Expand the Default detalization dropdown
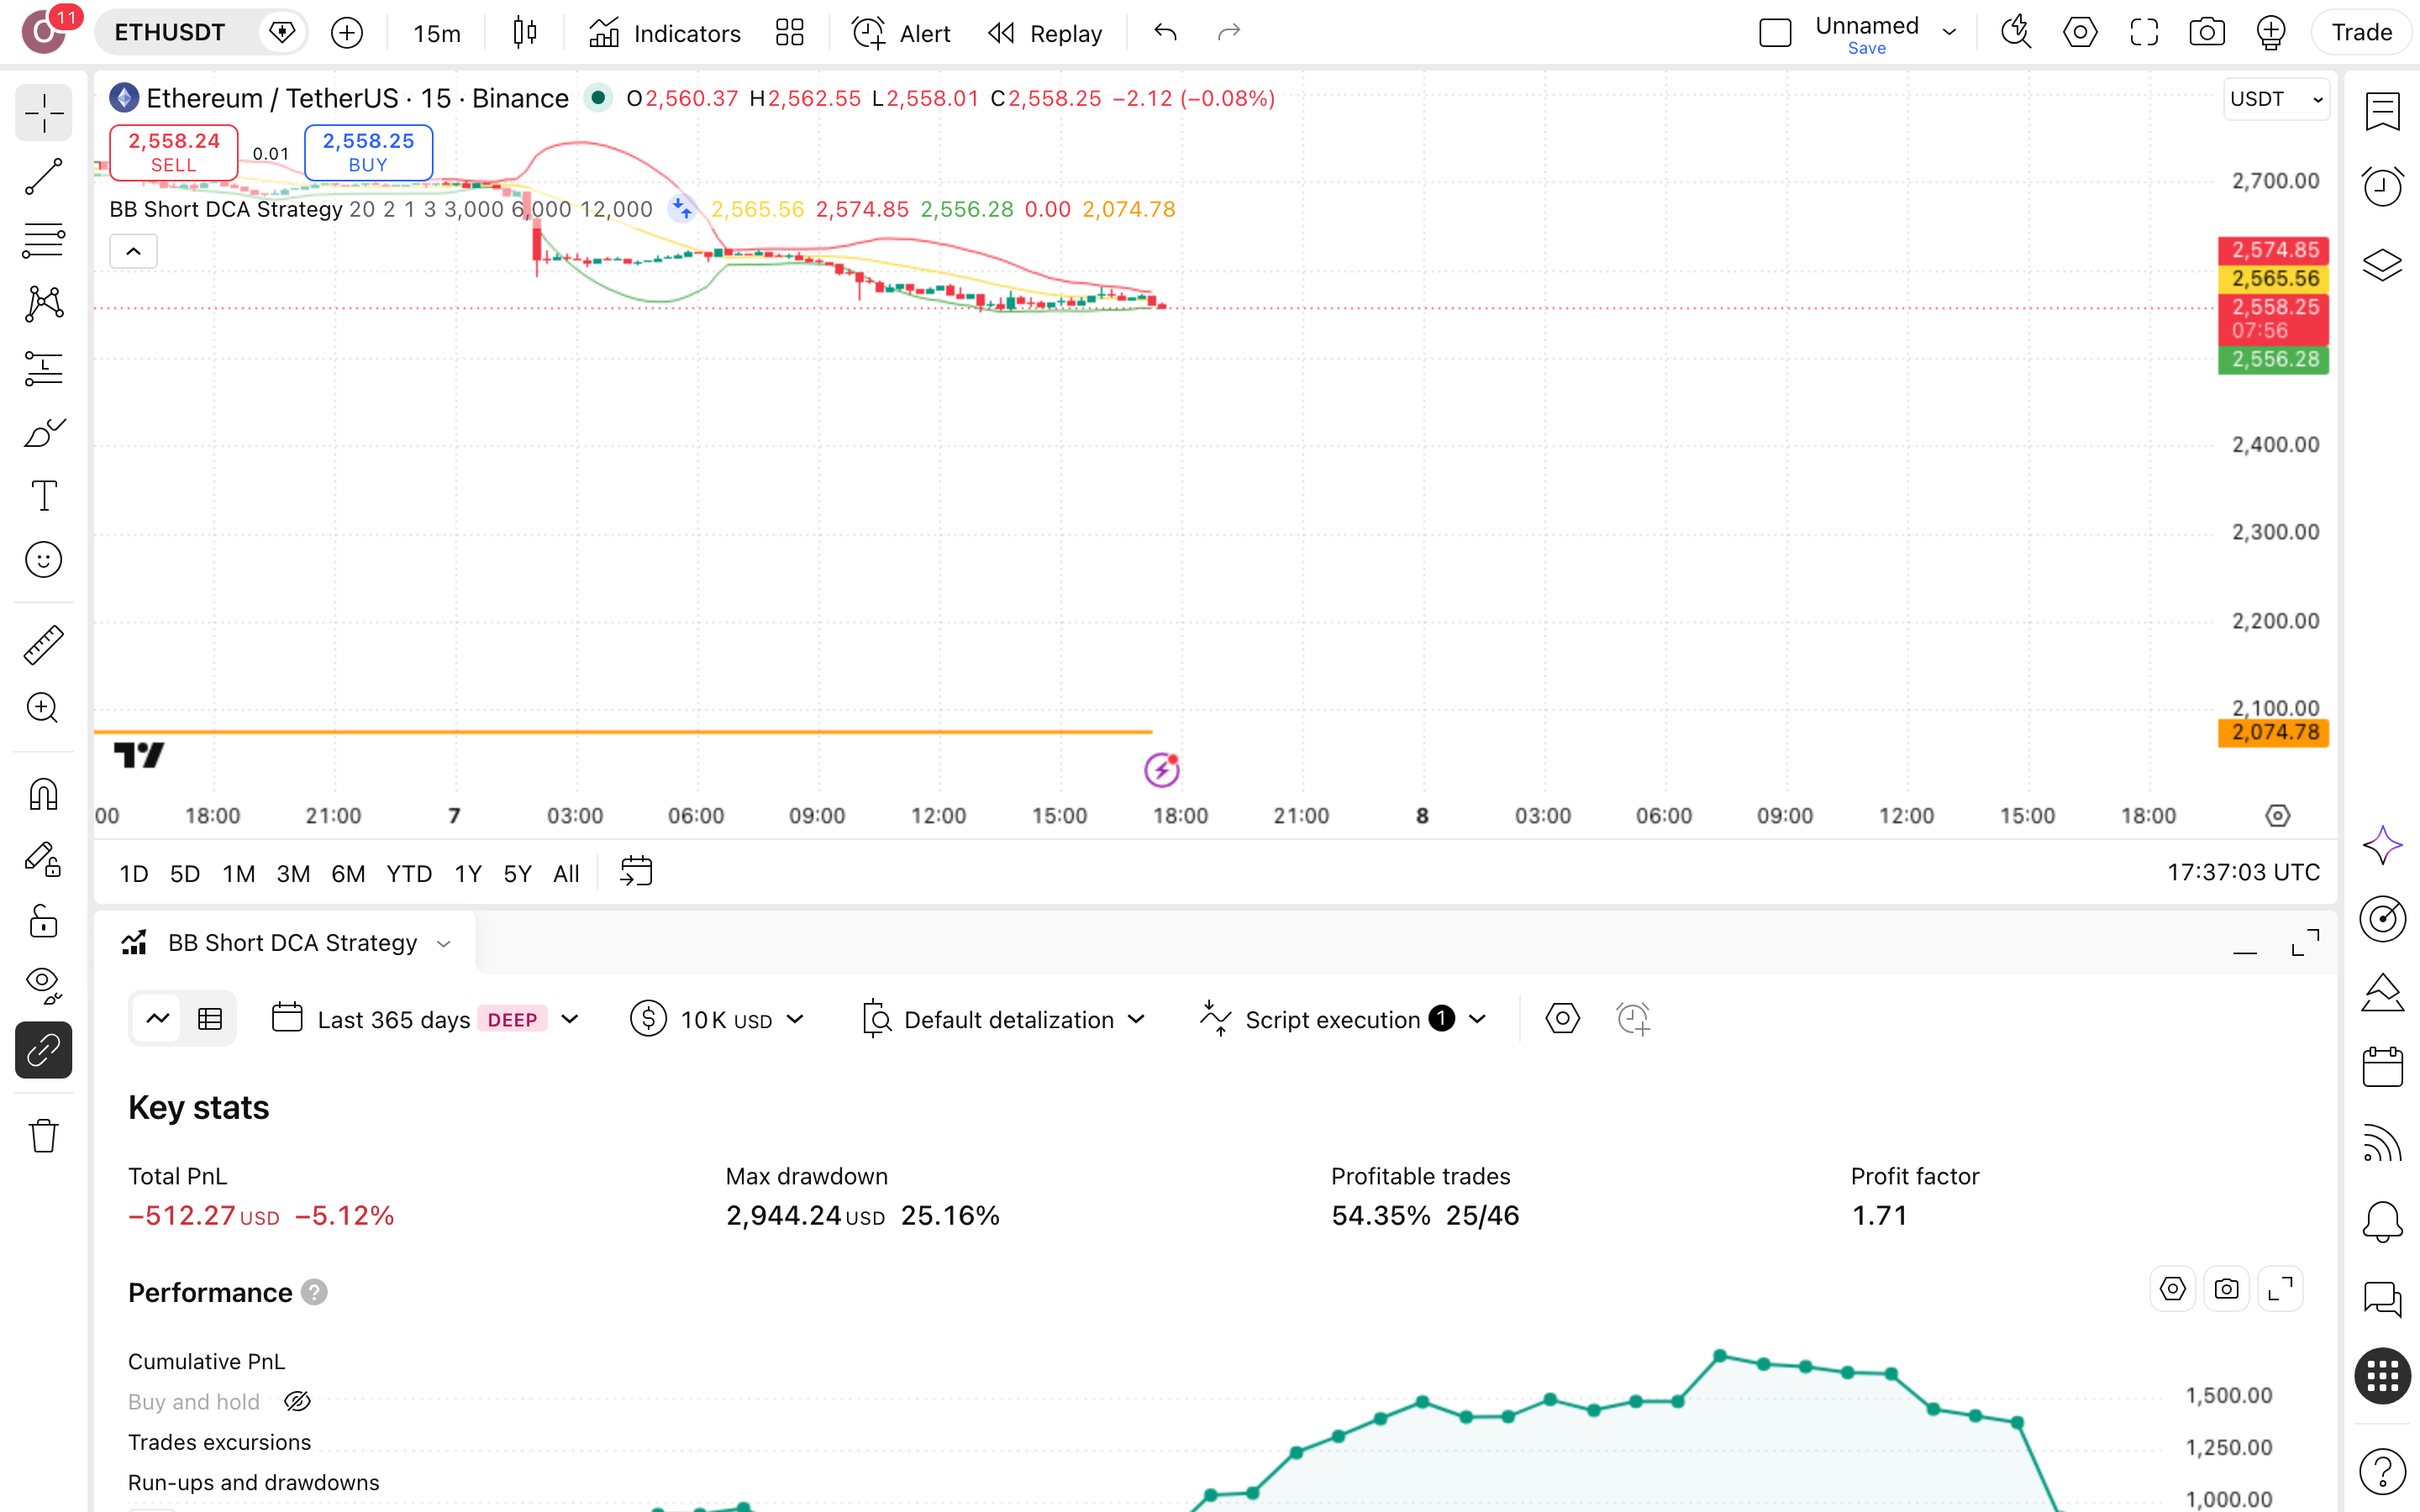The width and height of the screenshot is (2420, 1512). click(x=1004, y=1019)
